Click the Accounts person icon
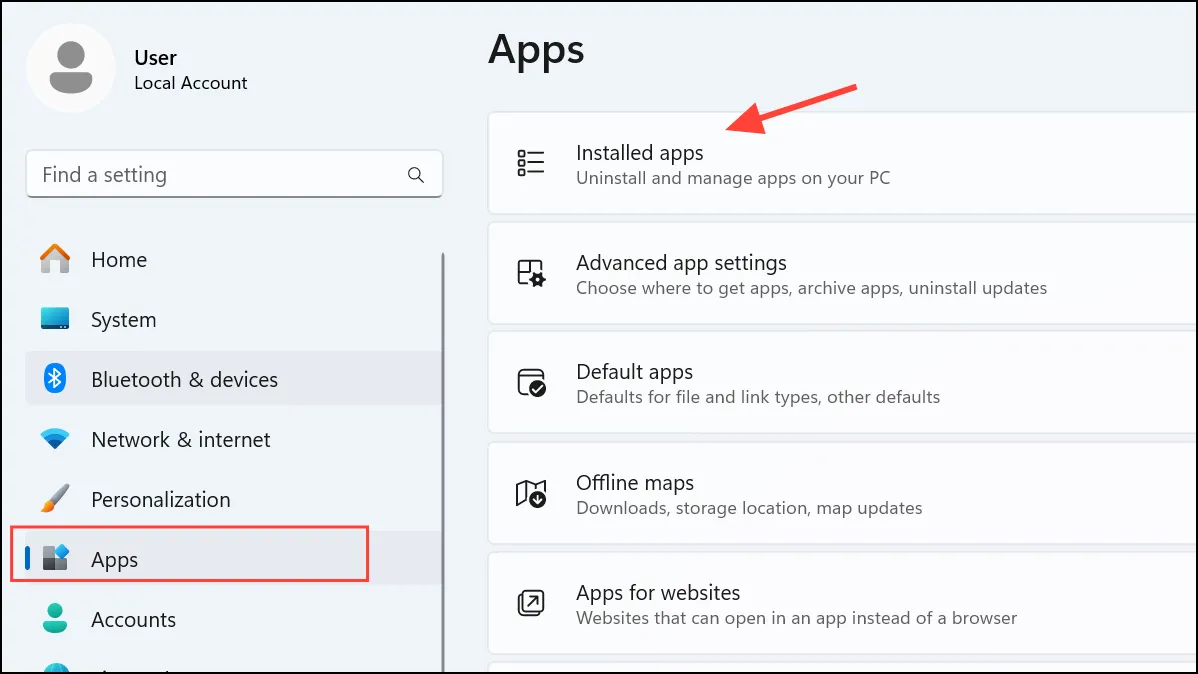The width and height of the screenshot is (1198, 674). point(55,618)
